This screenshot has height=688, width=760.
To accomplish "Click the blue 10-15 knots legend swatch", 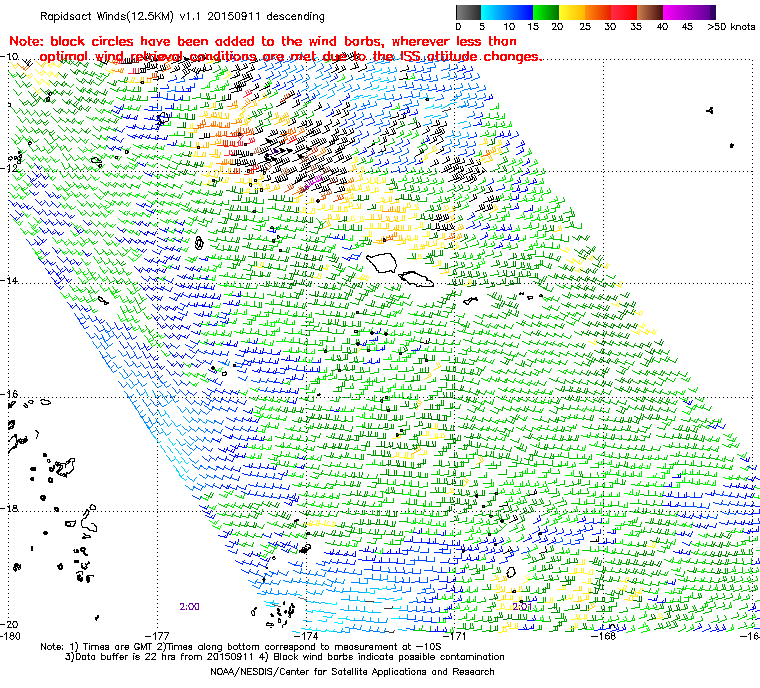I will tap(520, 12).
